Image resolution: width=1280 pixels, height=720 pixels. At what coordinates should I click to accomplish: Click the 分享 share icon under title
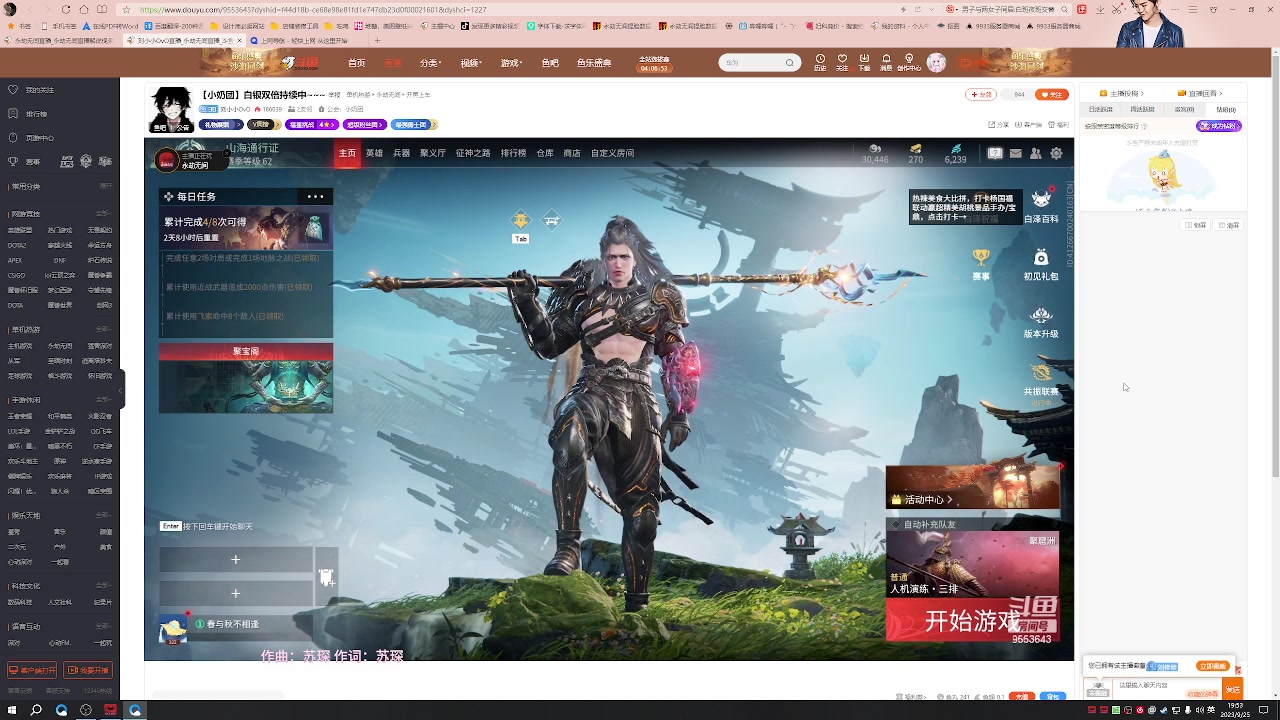(x=999, y=125)
